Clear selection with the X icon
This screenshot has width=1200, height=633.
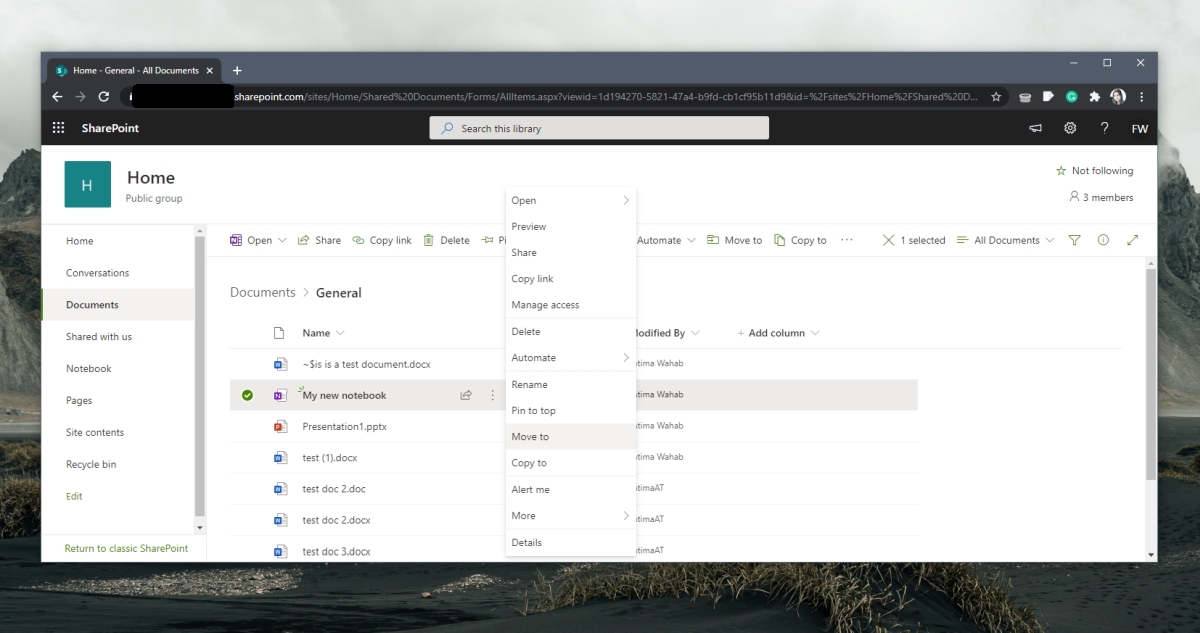(888, 240)
